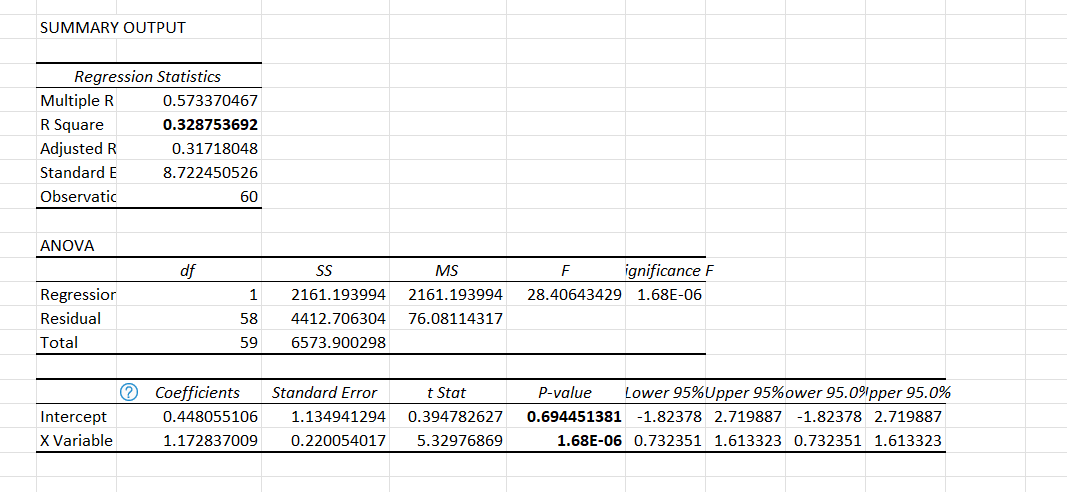Image resolution: width=1067 pixels, height=492 pixels.
Task: Click the t Stat column header
Action: (x=446, y=393)
